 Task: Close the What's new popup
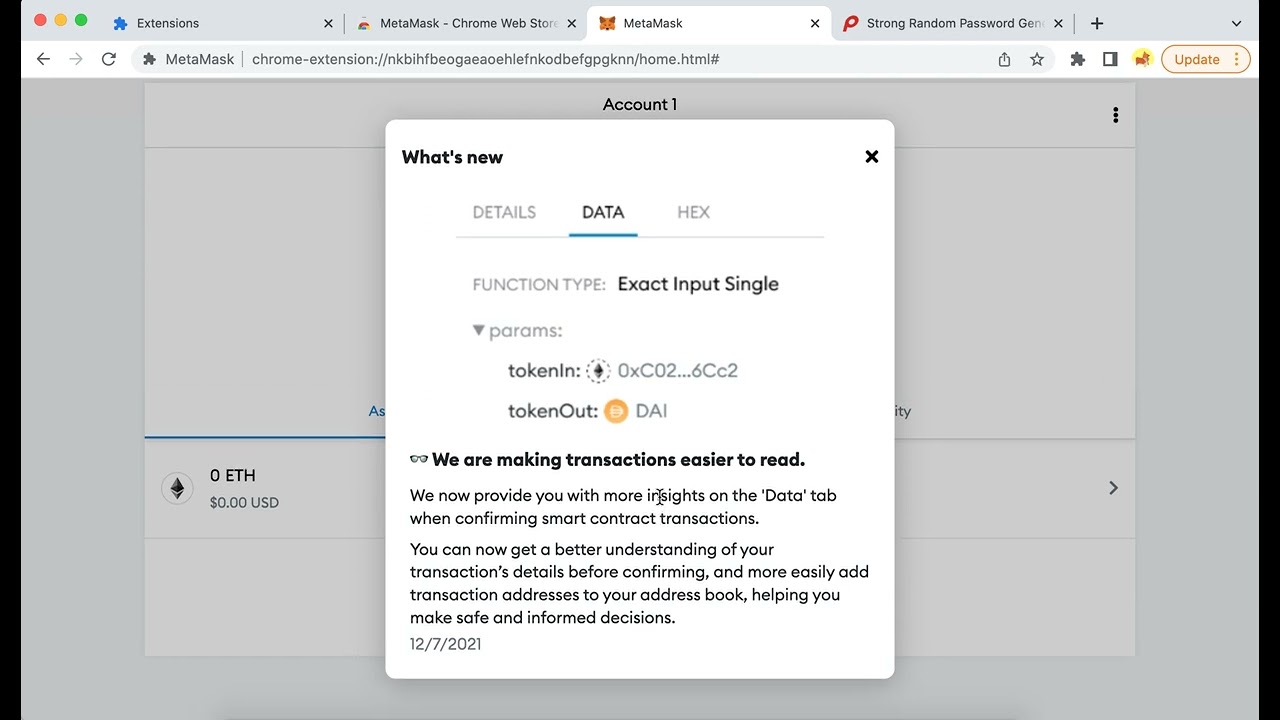click(x=871, y=156)
